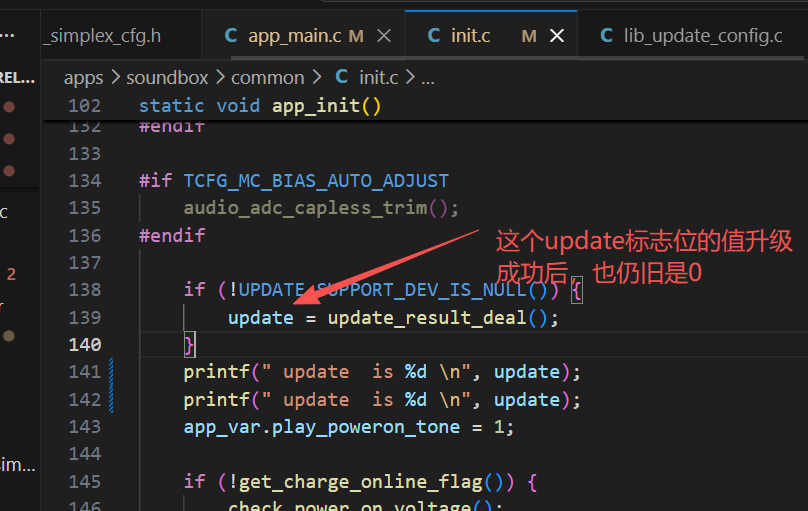Click the C file icon on lib_update_config.c tab
This screenshot has height=511, width=808.
point(607,36)
